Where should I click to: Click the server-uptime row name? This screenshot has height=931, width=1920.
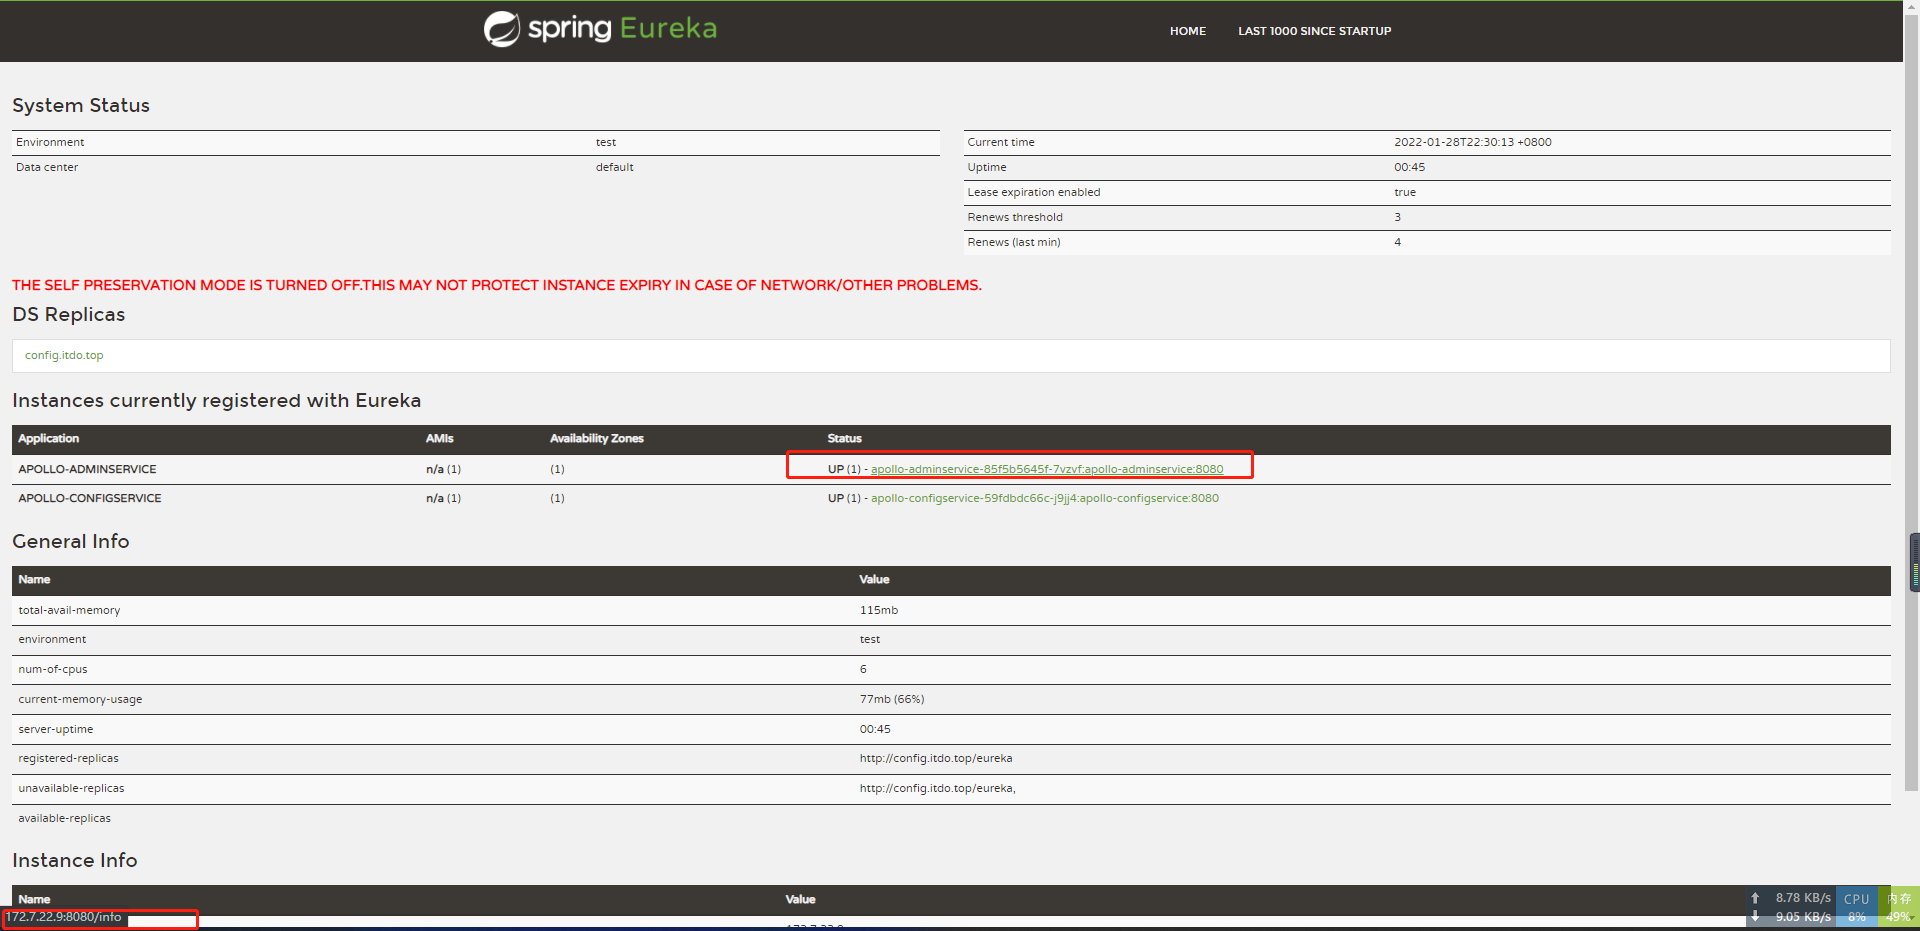[56, 729]
